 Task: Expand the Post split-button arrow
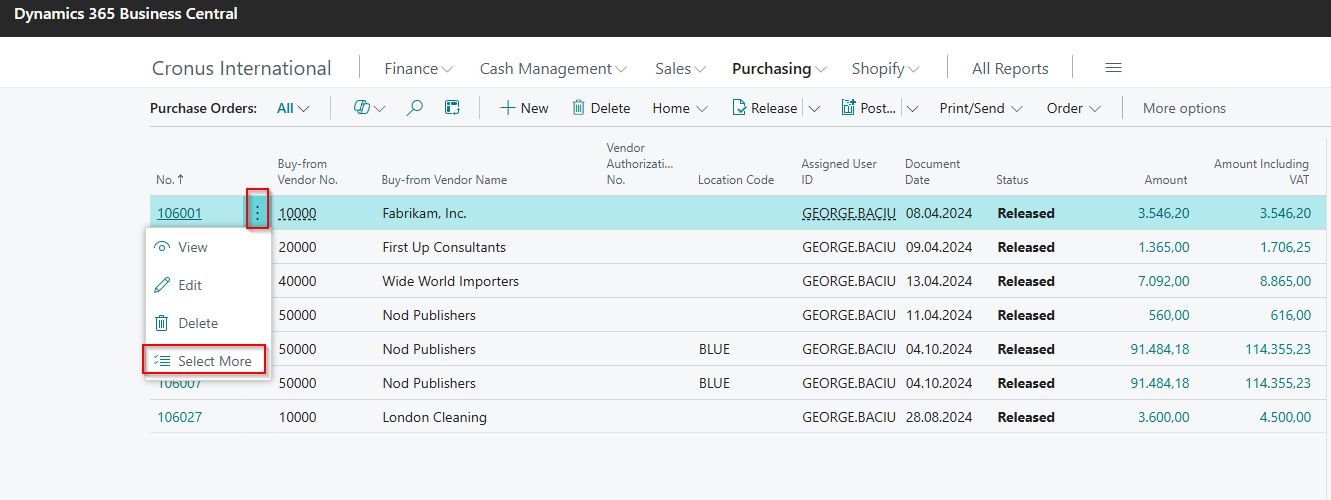pyautogui.click(x=912, y=108)
